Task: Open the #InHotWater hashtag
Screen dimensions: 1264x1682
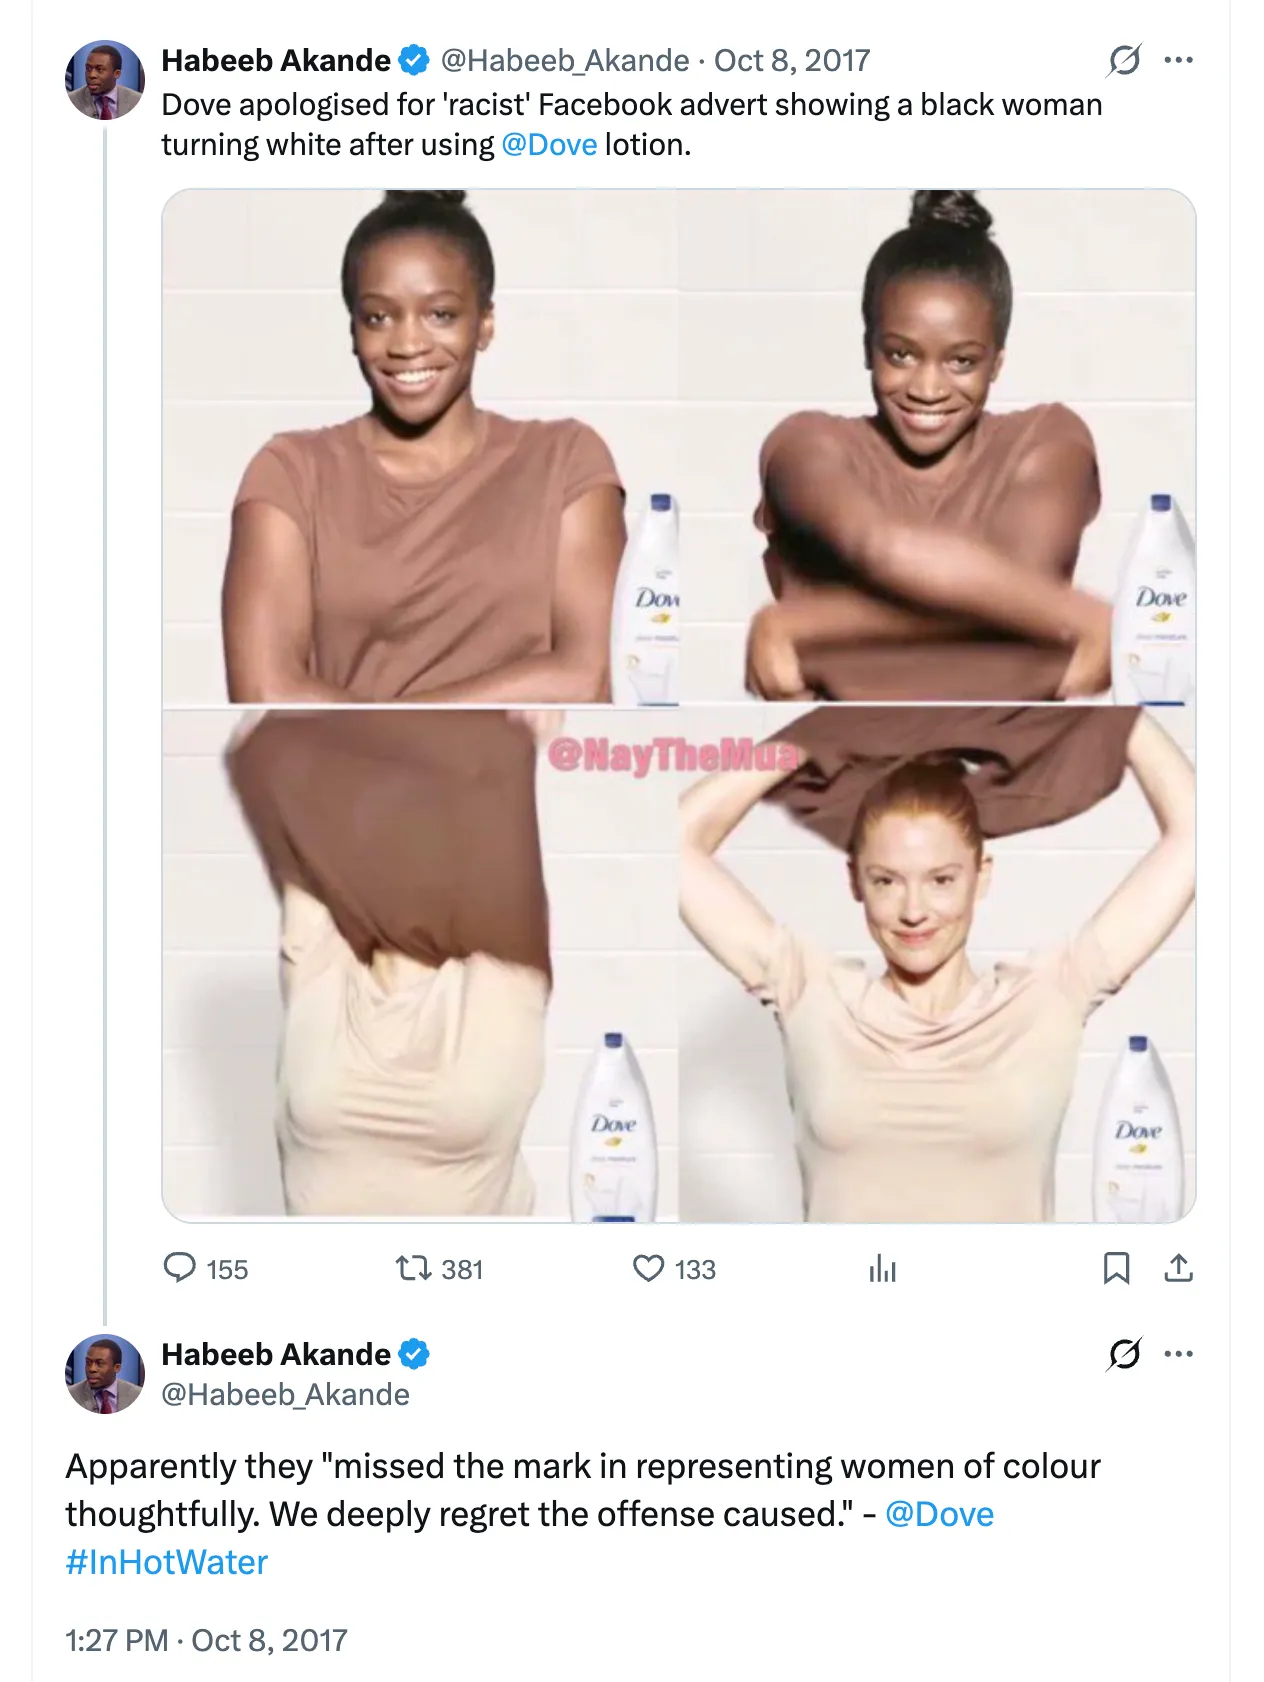Action: 167,1562
